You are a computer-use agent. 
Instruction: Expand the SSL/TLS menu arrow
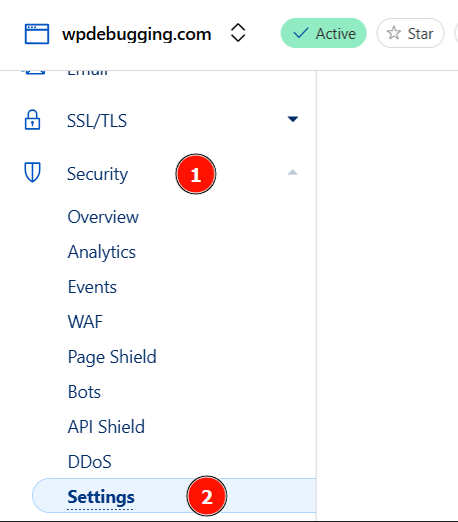pyautogui.click(x=293, y=119)
